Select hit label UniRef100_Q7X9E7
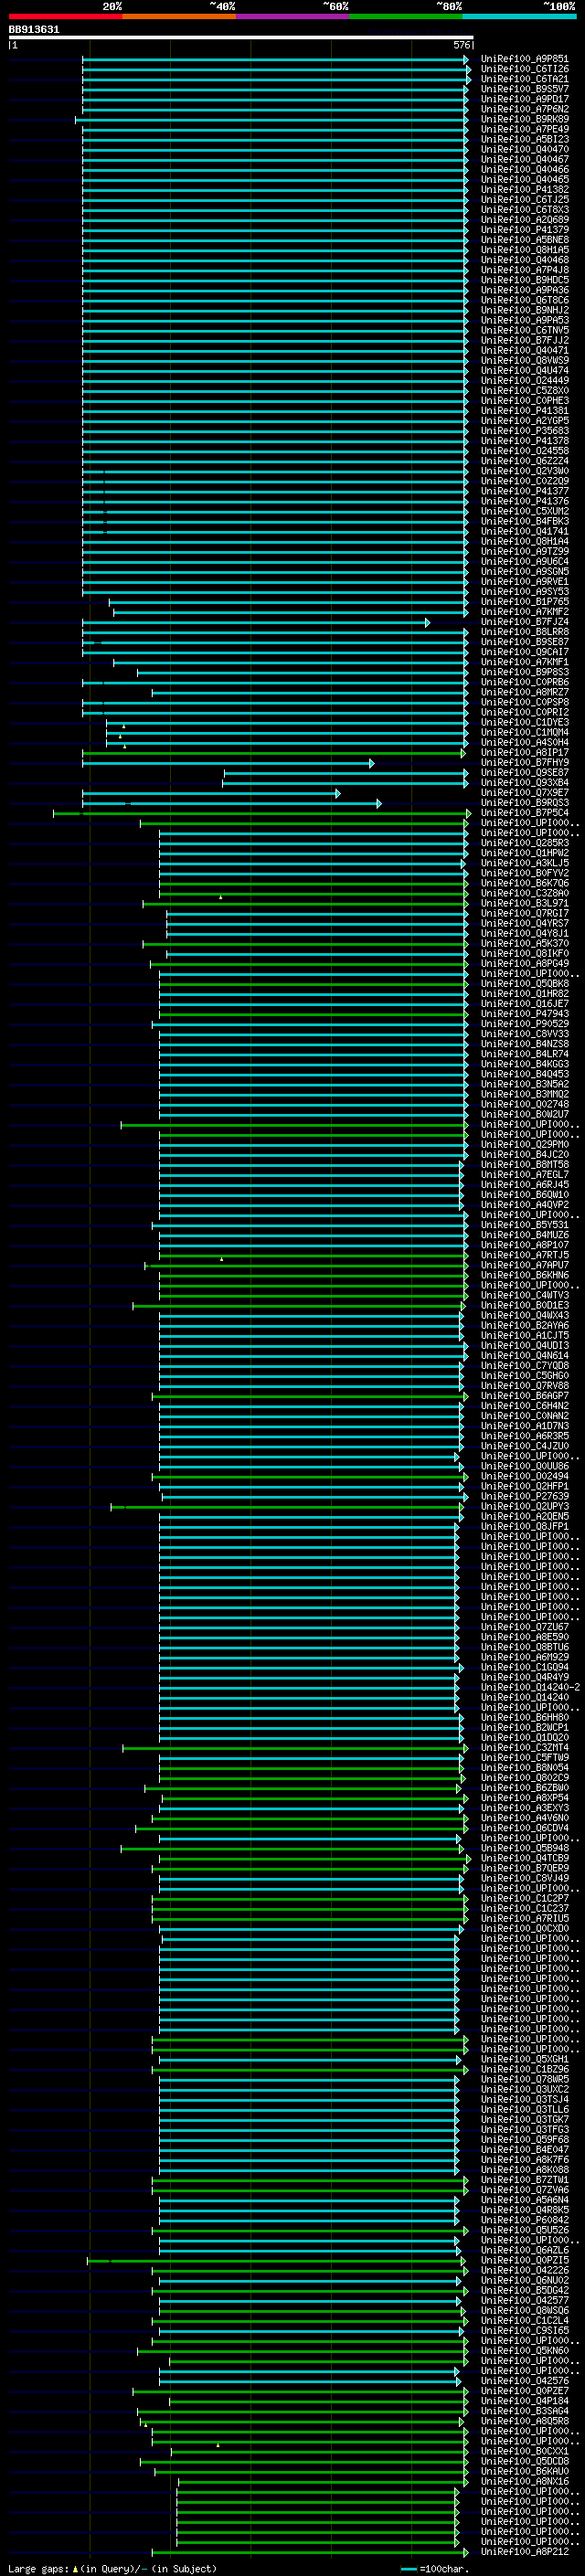The height and width of the screenshot is (2576, 585). pos(524,793)
